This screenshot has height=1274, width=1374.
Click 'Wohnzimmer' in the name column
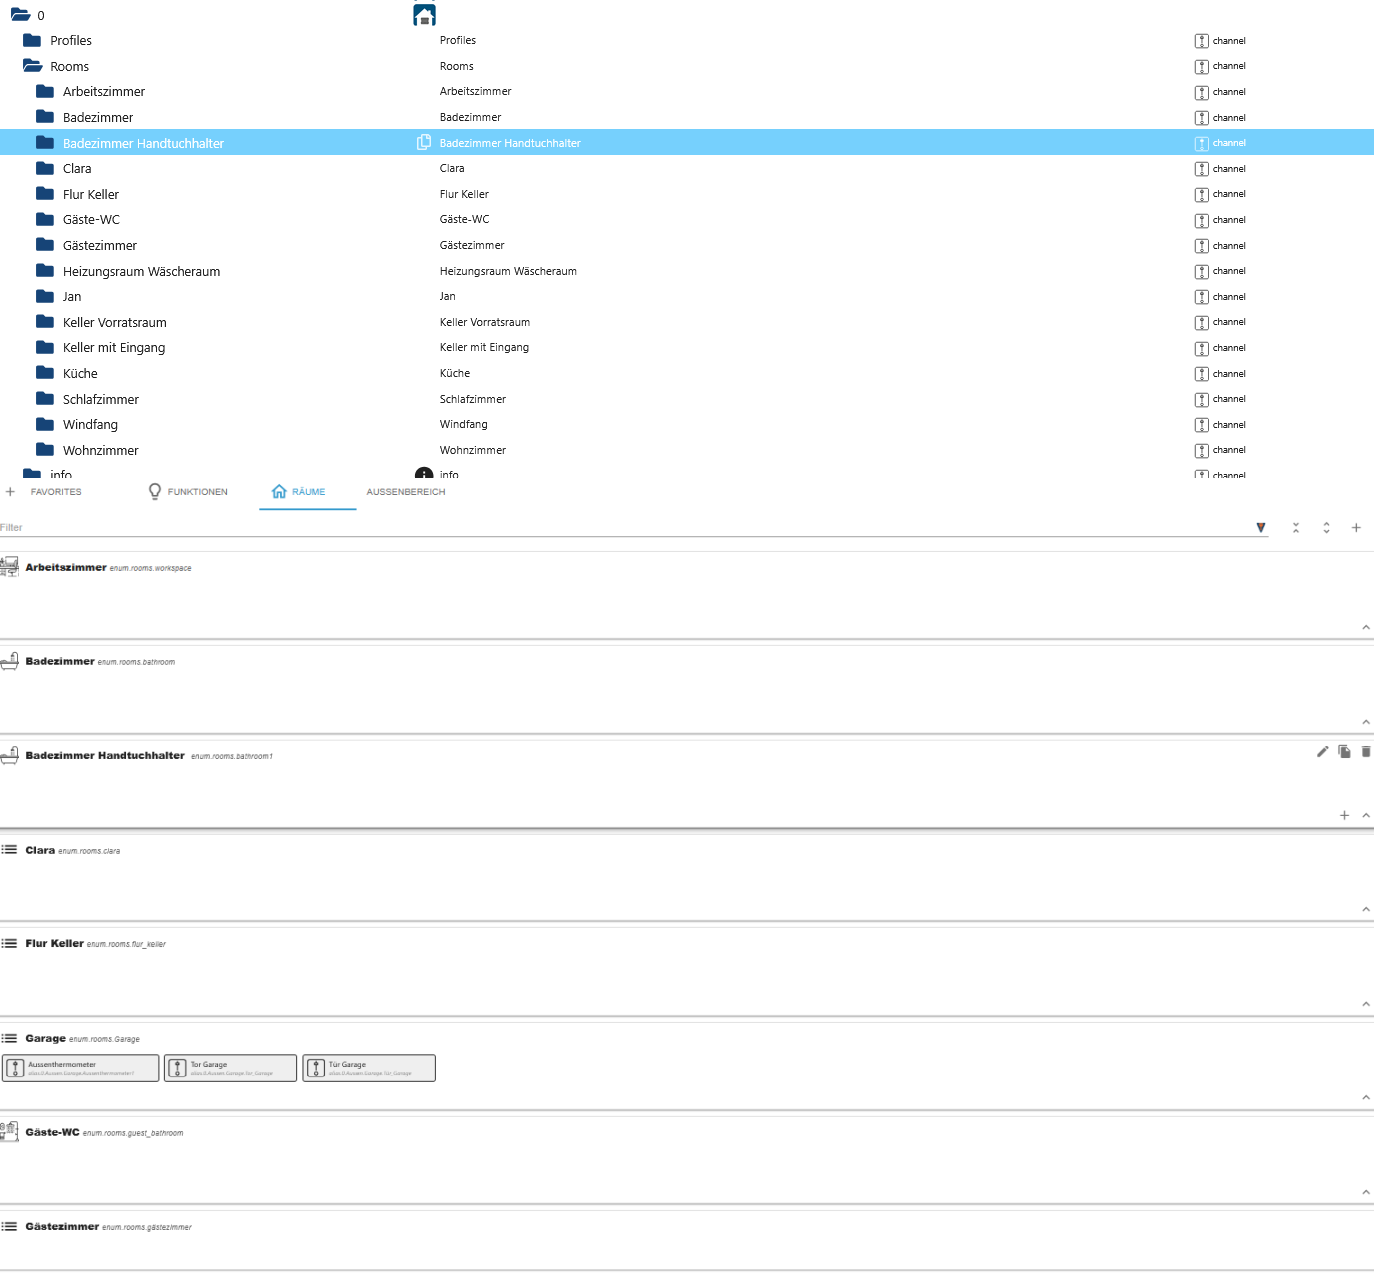pos(473,450)
